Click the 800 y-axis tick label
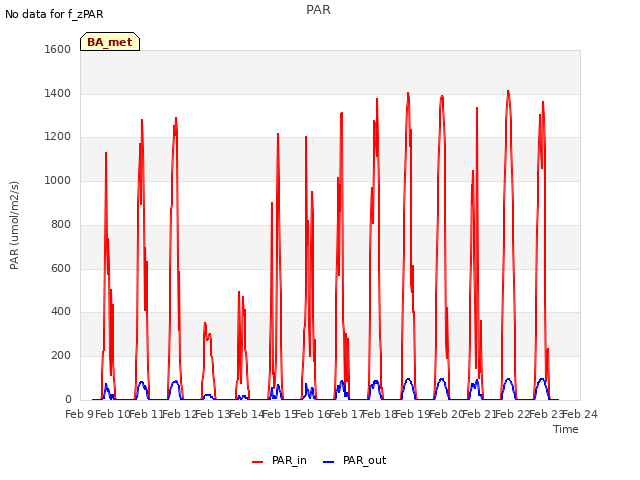The height and width of the screenshot is (480, 640). [61, 224]
